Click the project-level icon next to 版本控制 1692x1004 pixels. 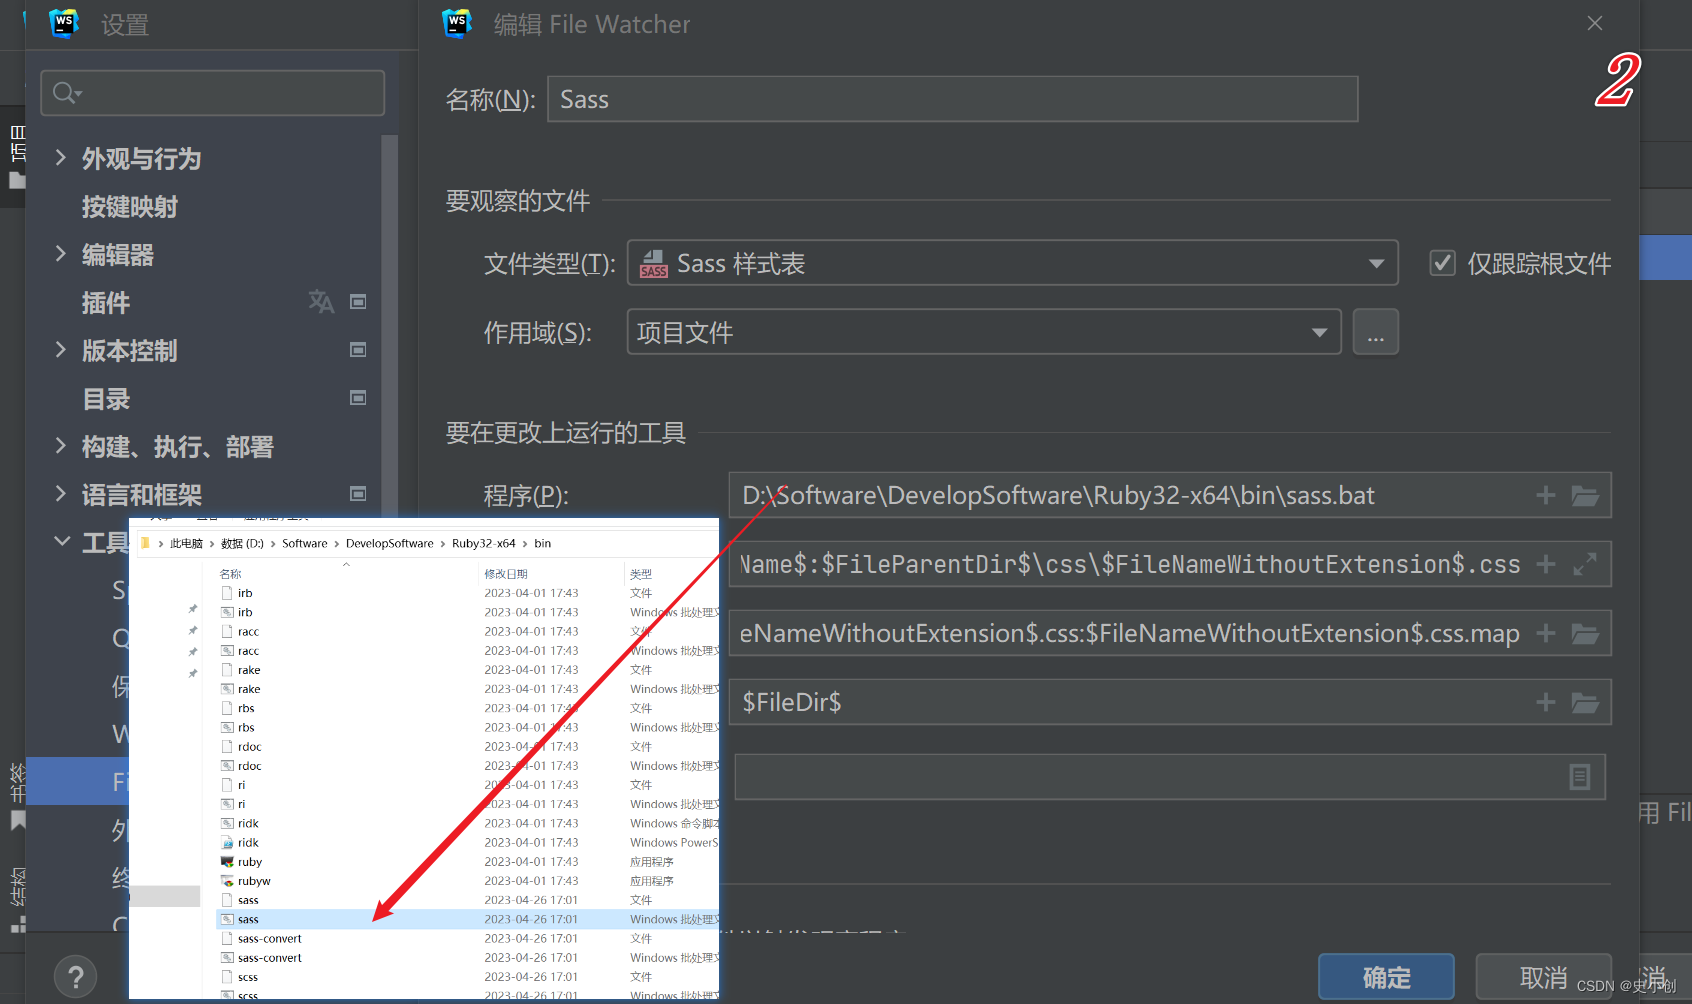358,349
